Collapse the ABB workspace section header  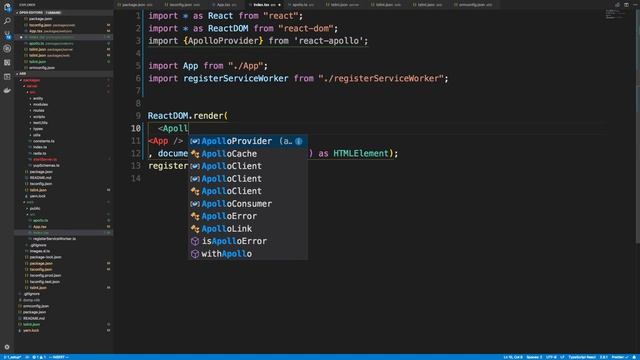64,74
